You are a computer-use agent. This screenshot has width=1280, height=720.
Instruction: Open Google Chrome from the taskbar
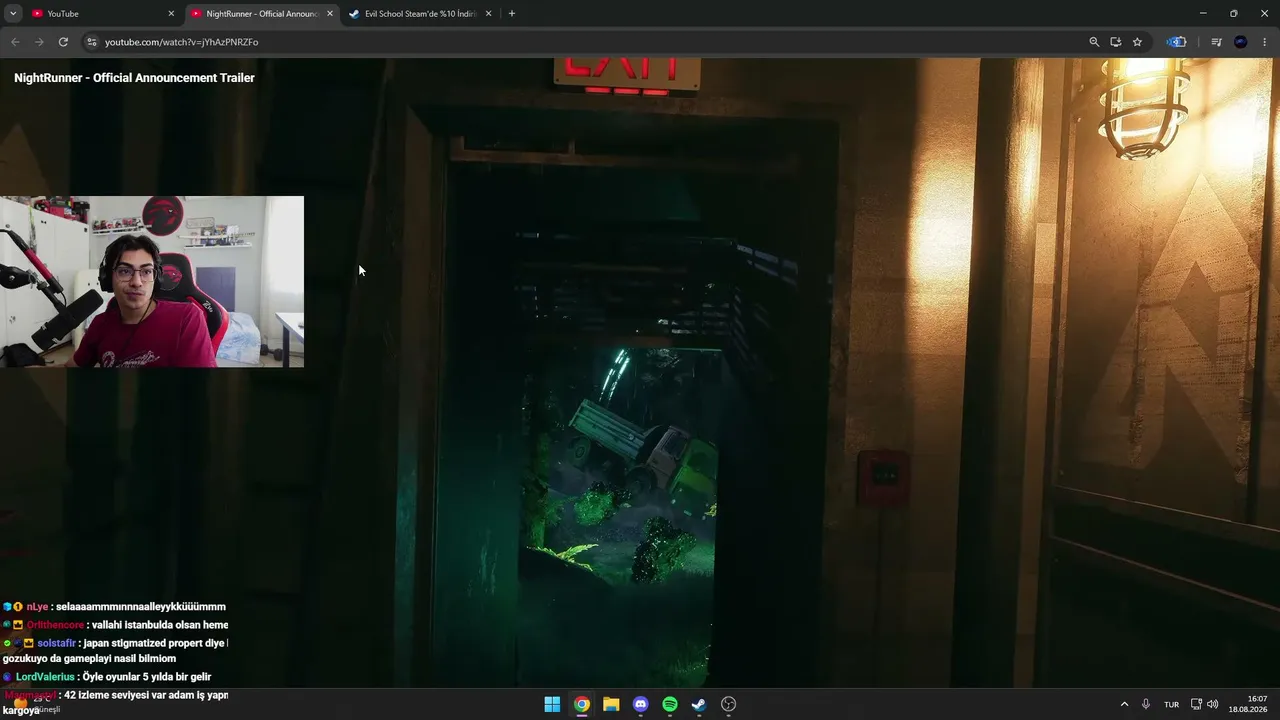[x=581, y=704]
